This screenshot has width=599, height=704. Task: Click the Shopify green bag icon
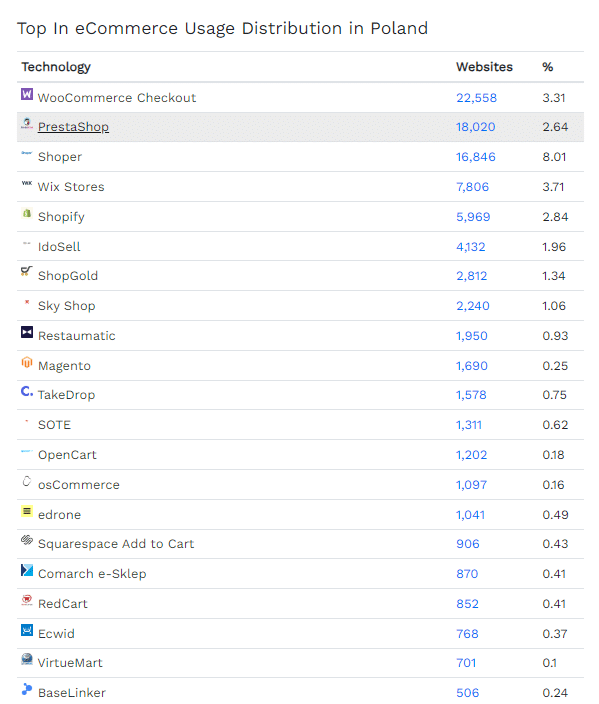[x=27, y=213]
